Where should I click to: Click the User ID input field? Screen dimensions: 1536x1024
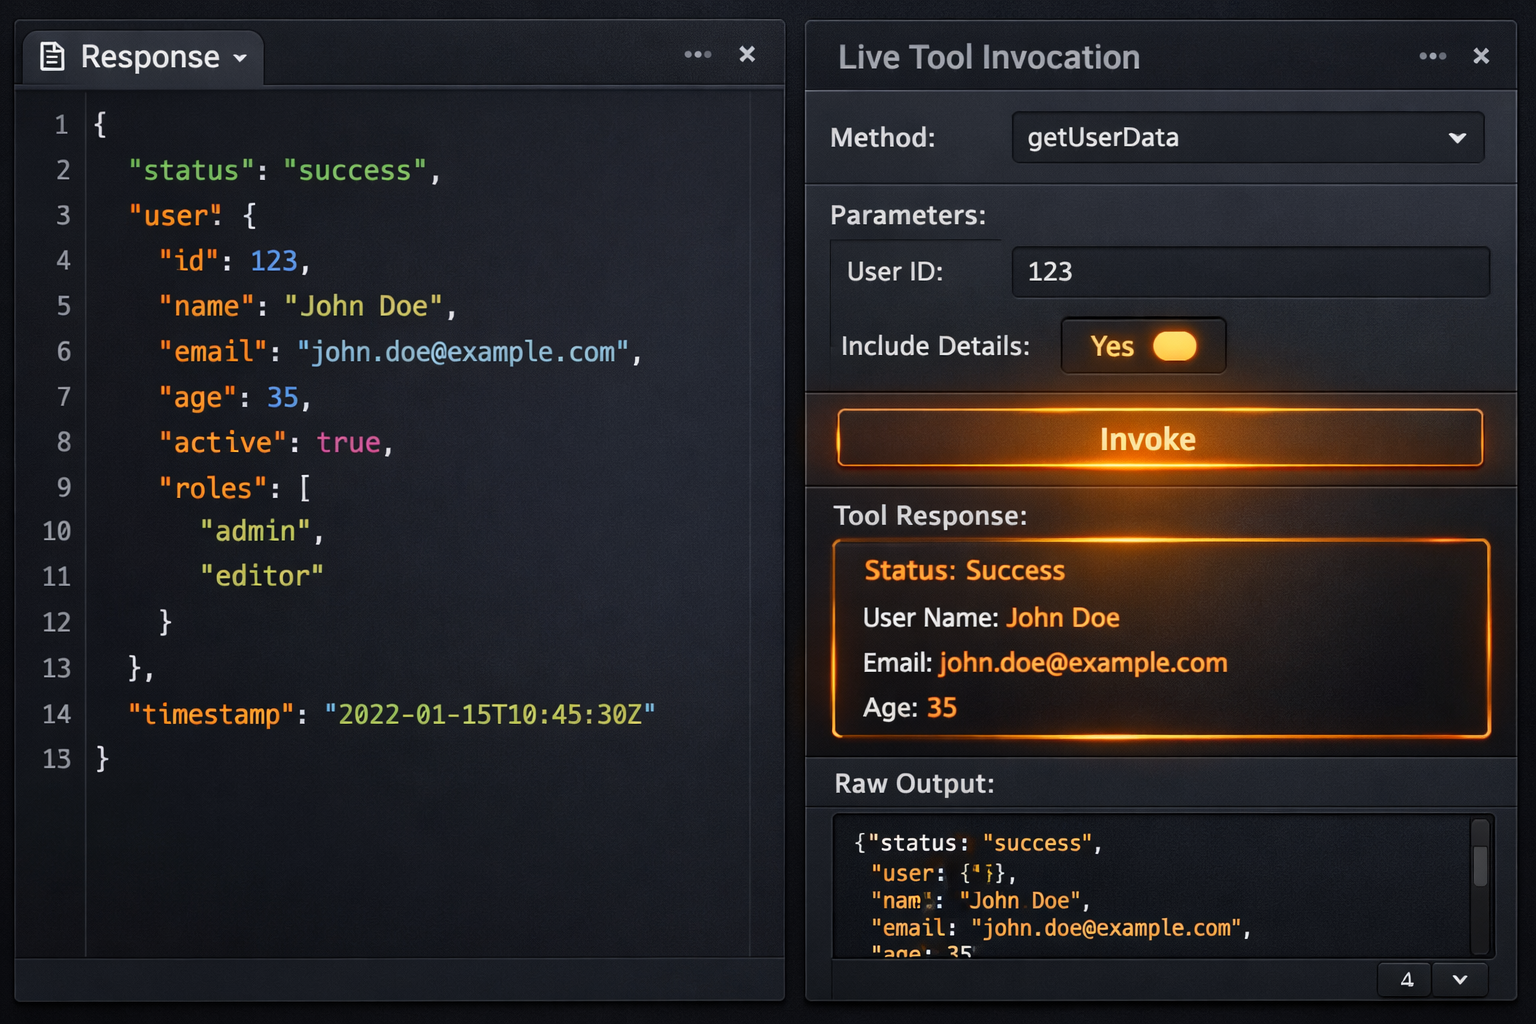tap(1251, 272)
